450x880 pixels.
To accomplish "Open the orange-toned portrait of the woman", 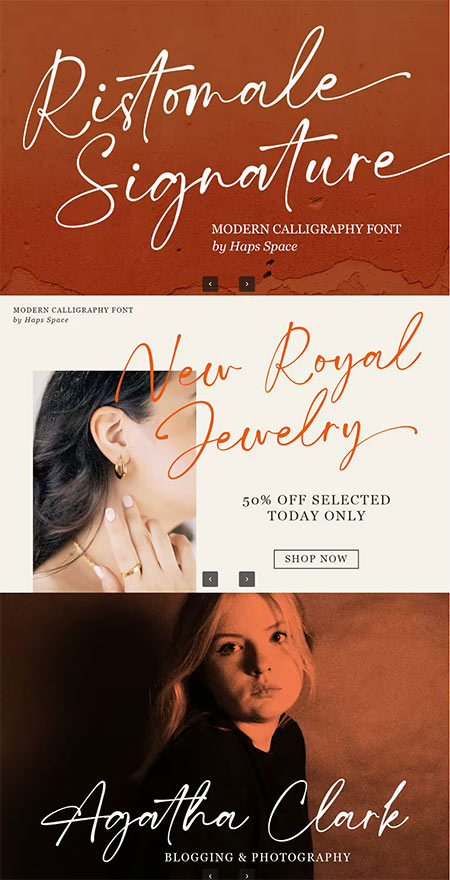I will coord(225,736).
